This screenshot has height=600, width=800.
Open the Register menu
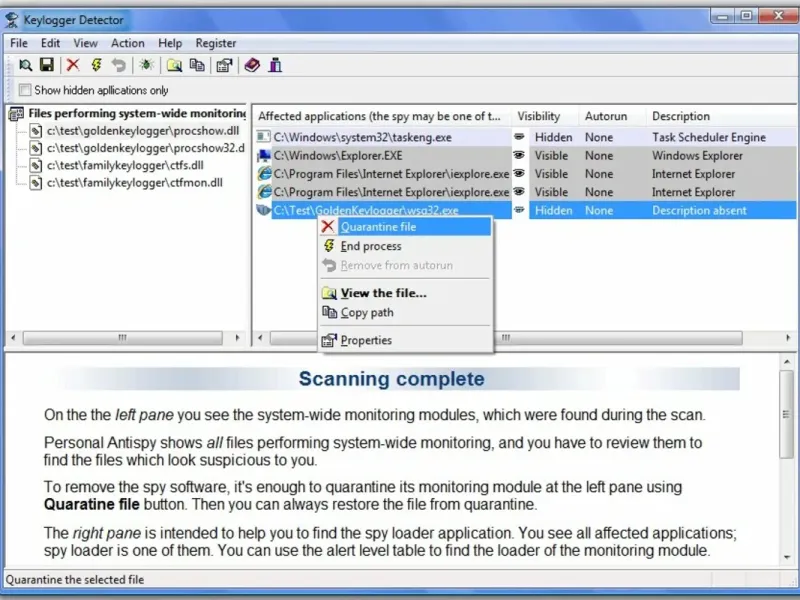[216, 43]
